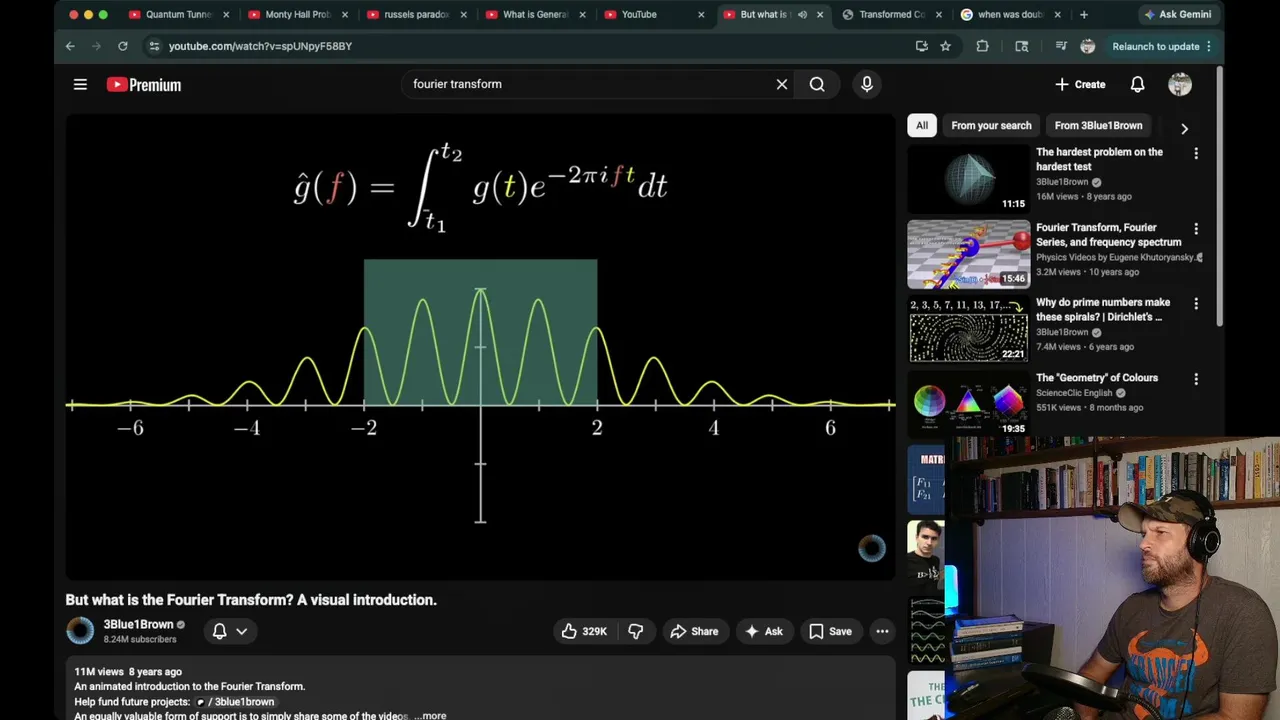
Task: Reload the page
Action: 122,46
